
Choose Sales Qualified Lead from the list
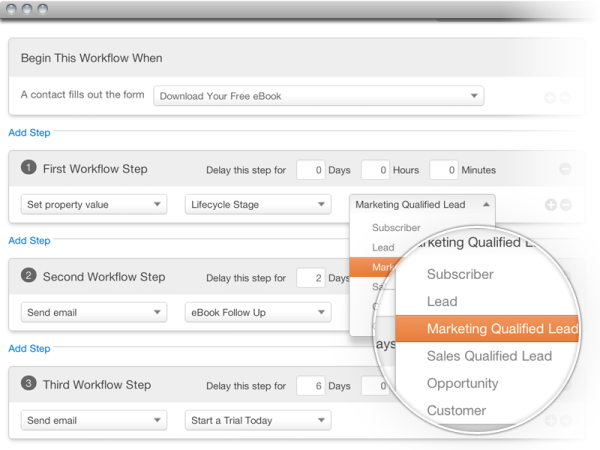(x=489, y=356)
